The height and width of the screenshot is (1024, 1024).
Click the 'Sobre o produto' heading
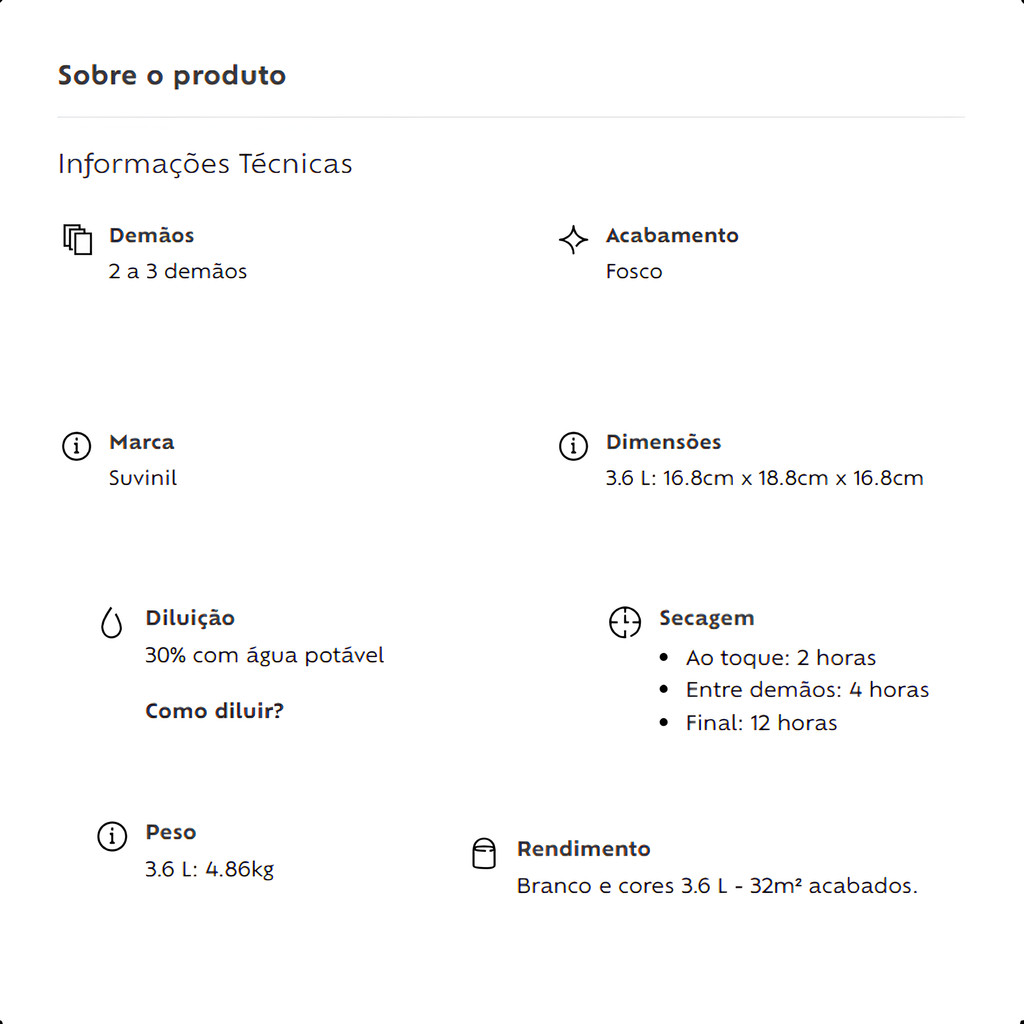pos(172,76)
